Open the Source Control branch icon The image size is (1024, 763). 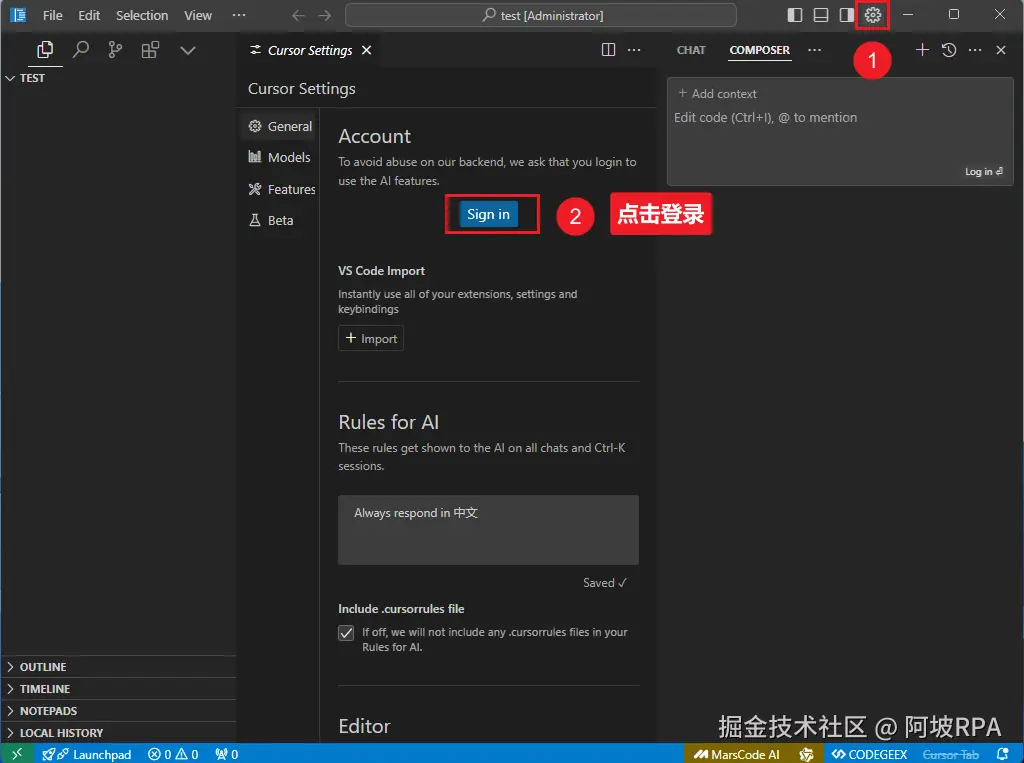coord(115,50)
